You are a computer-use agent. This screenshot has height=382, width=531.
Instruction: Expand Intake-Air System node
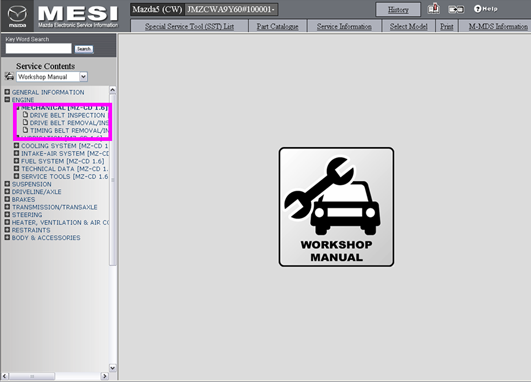[16, 153]
